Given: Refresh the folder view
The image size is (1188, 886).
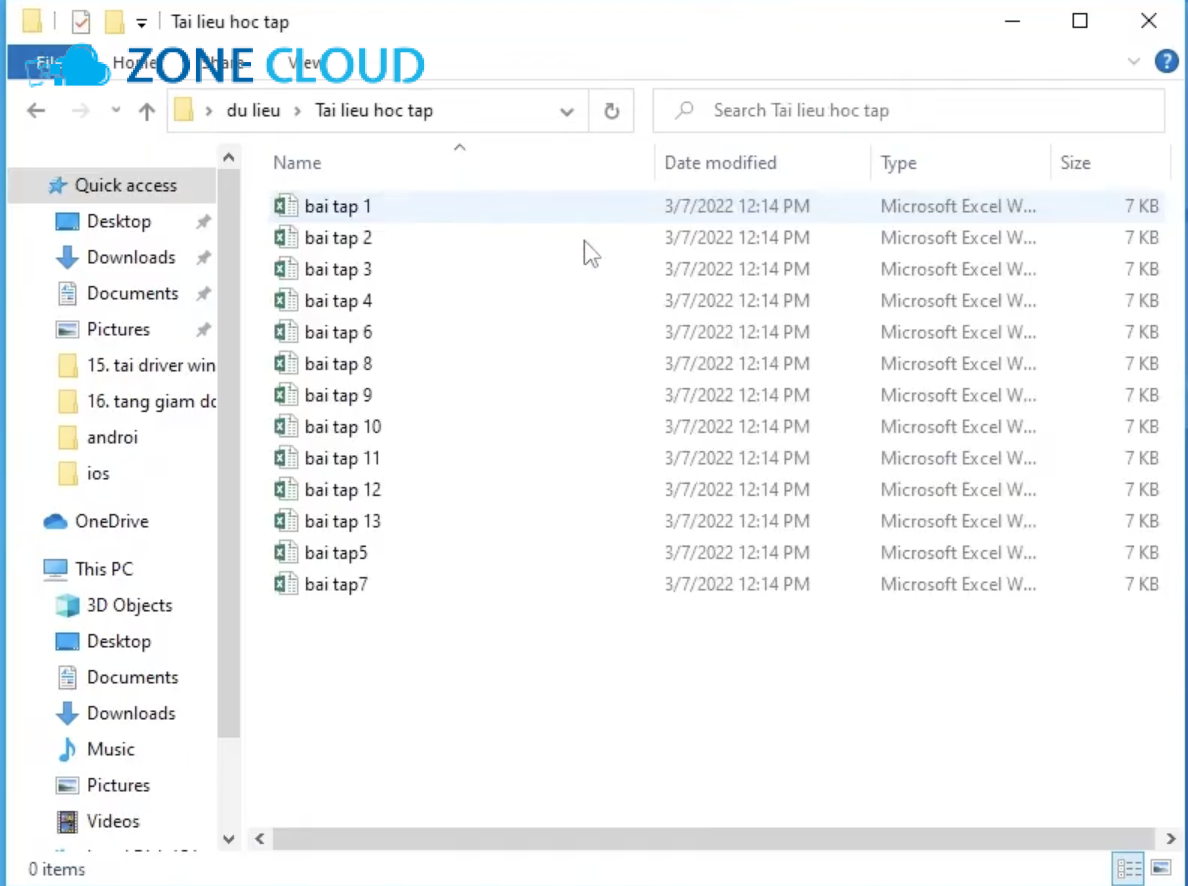Looking at the screenshot, I should tap(611, 111).
